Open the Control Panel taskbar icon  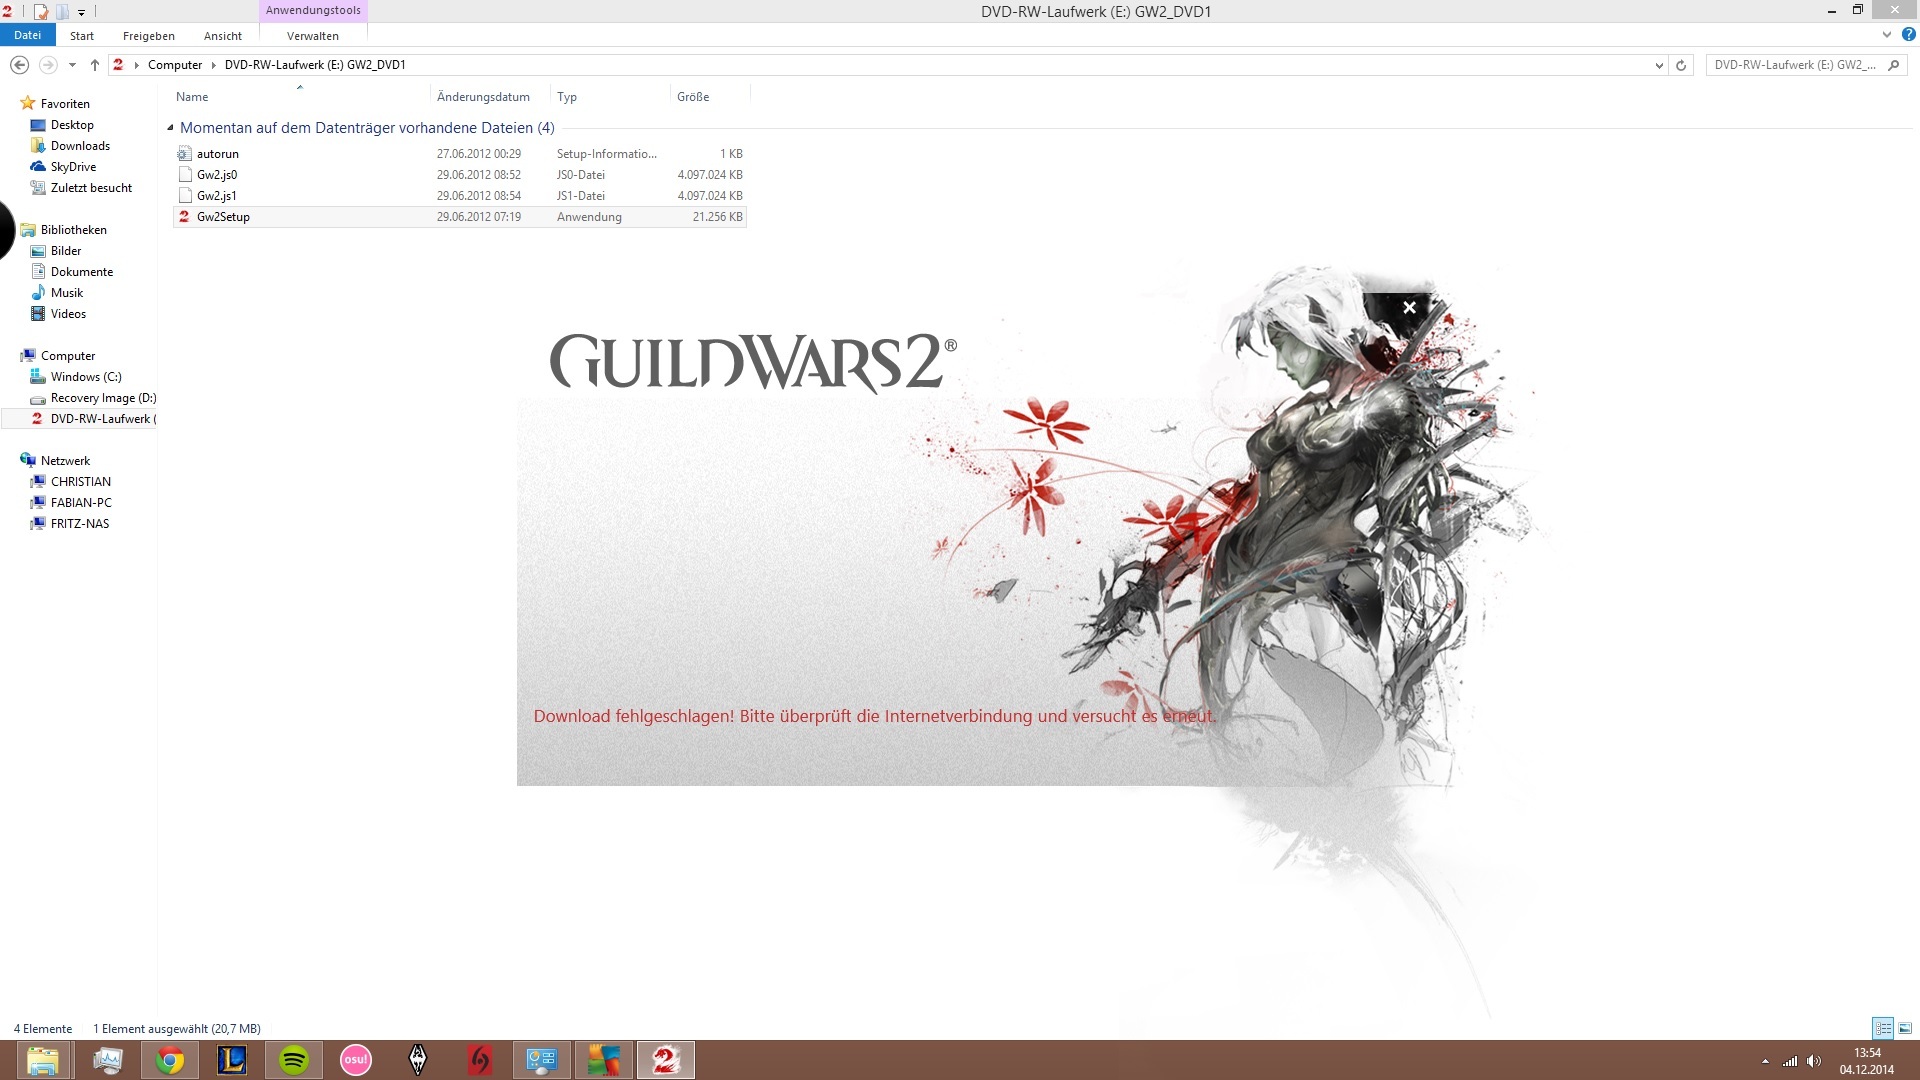coord(542,1060)
